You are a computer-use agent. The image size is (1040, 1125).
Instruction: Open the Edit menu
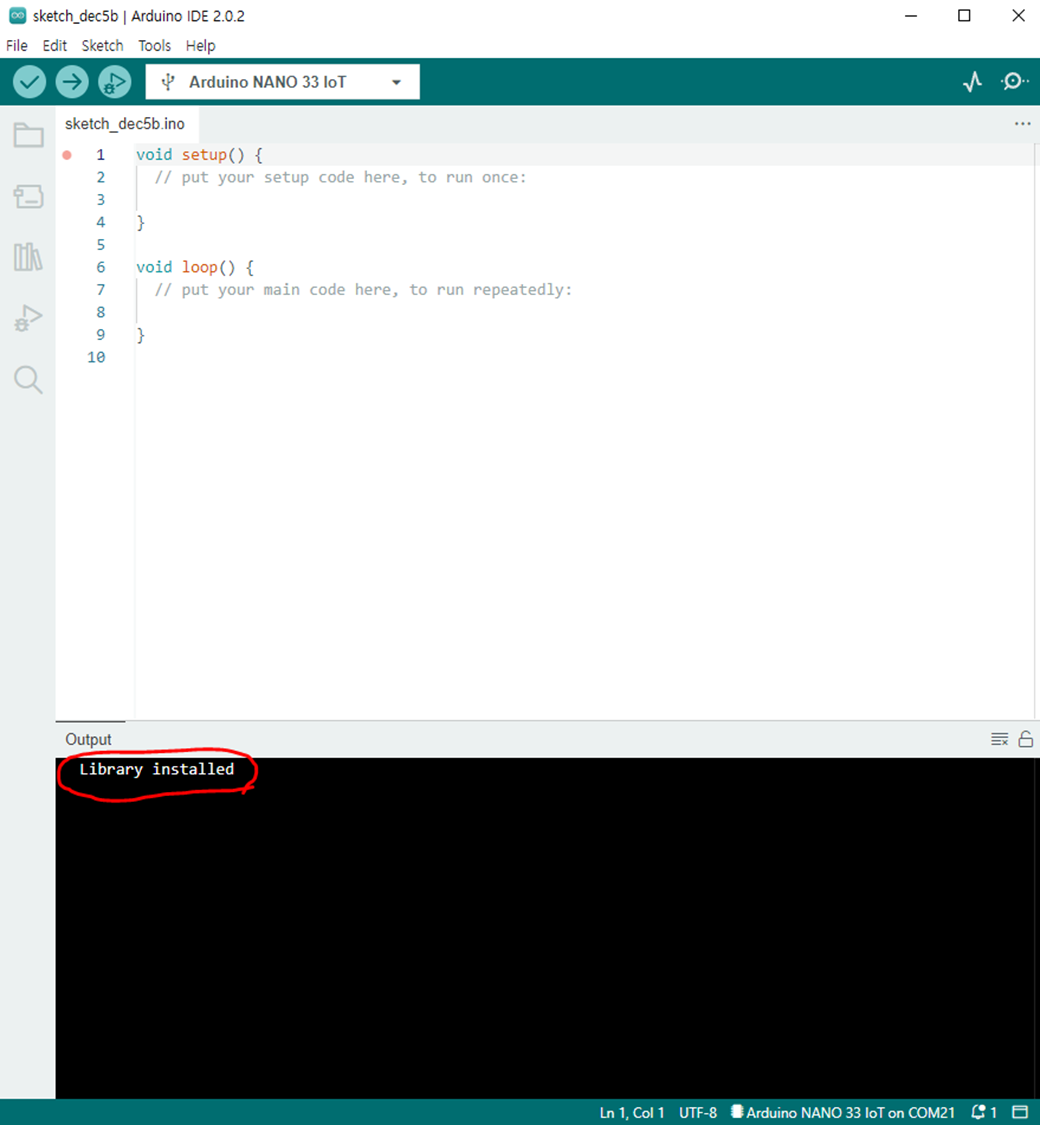[x=55, y=45]
